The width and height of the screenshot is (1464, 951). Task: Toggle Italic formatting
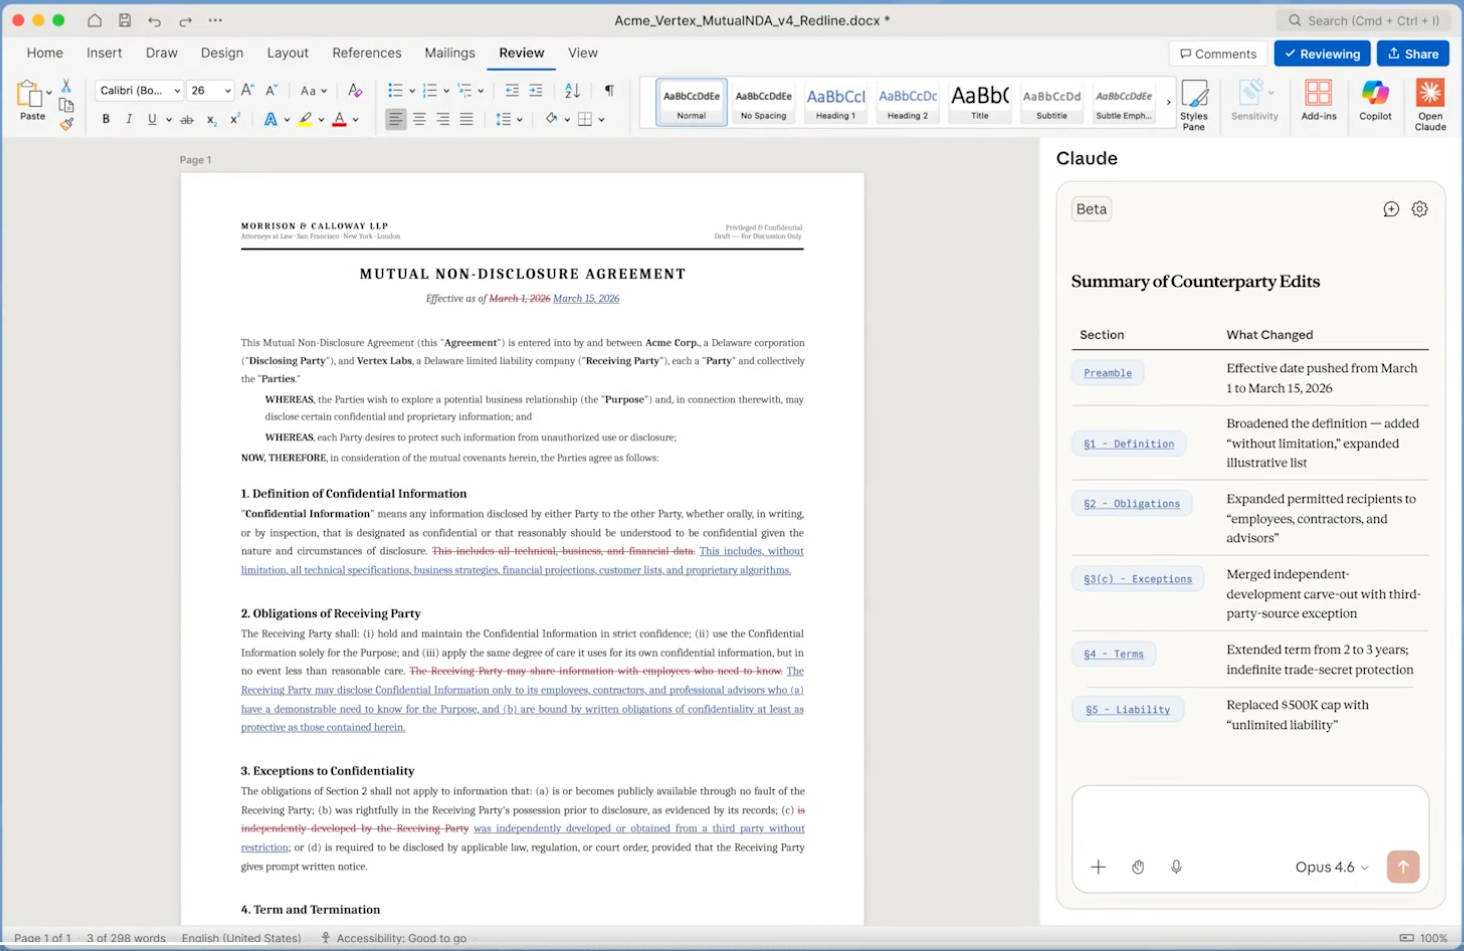click(129, 120)
